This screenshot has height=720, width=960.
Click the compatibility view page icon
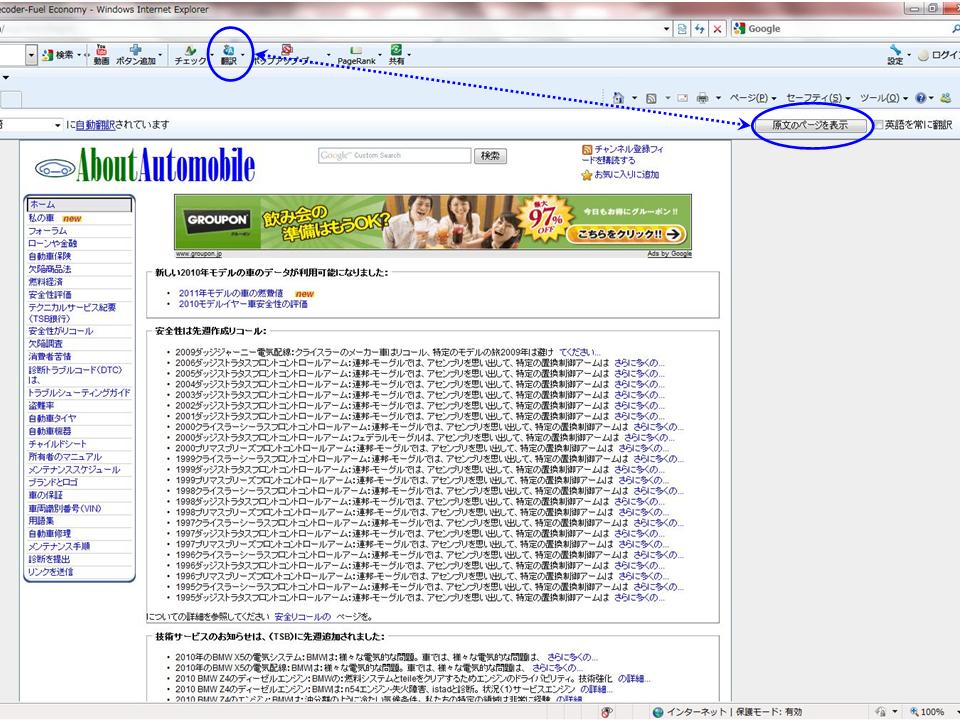click(682, 29)
